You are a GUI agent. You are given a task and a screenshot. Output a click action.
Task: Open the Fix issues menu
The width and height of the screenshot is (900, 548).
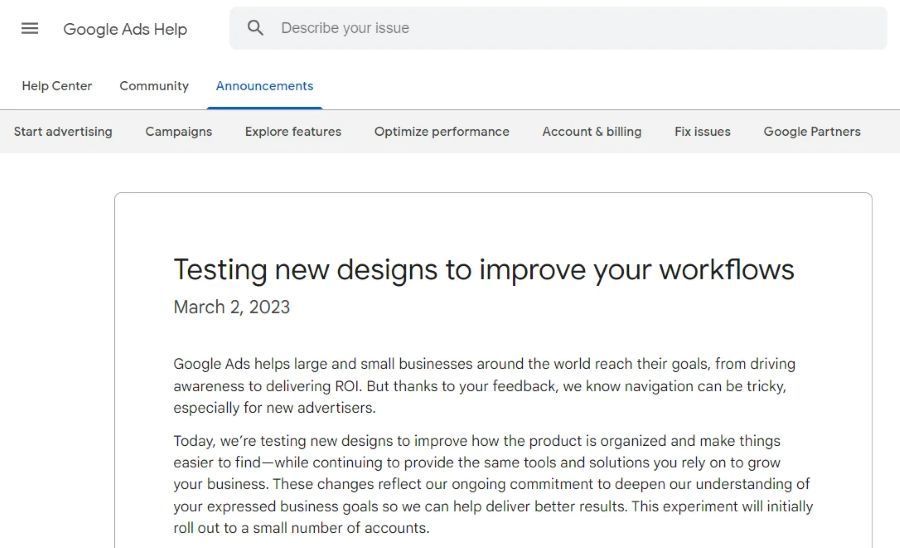coord(703,131)
